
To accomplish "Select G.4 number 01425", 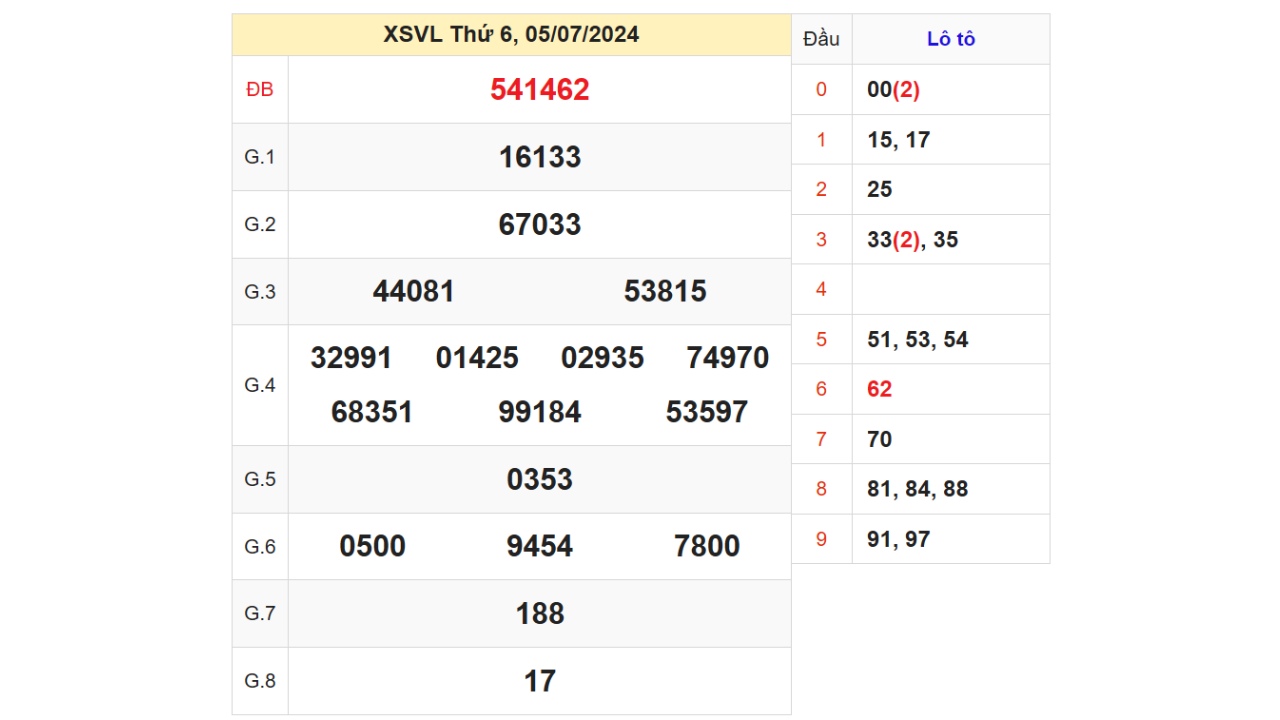I will coord(477,358).
